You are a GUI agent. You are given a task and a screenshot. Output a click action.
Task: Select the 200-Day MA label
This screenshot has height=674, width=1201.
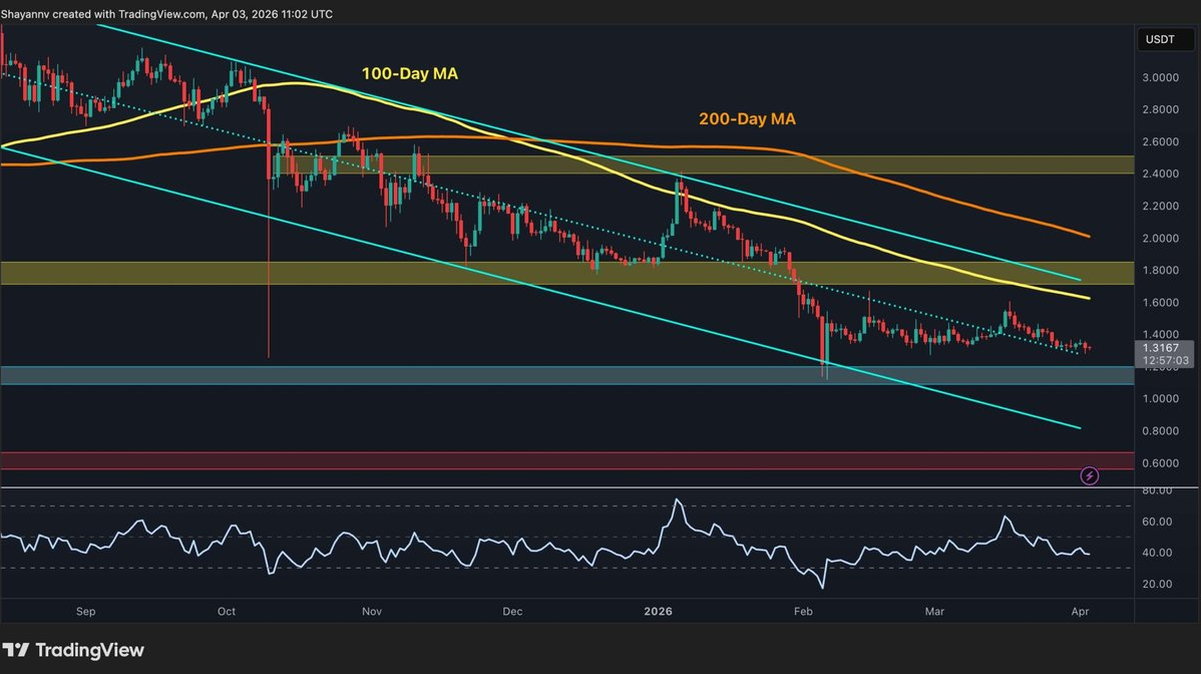coord(747,119)
